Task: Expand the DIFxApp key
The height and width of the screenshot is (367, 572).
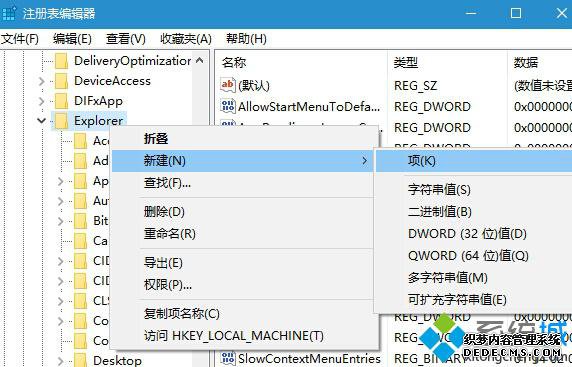Action: 41,101
